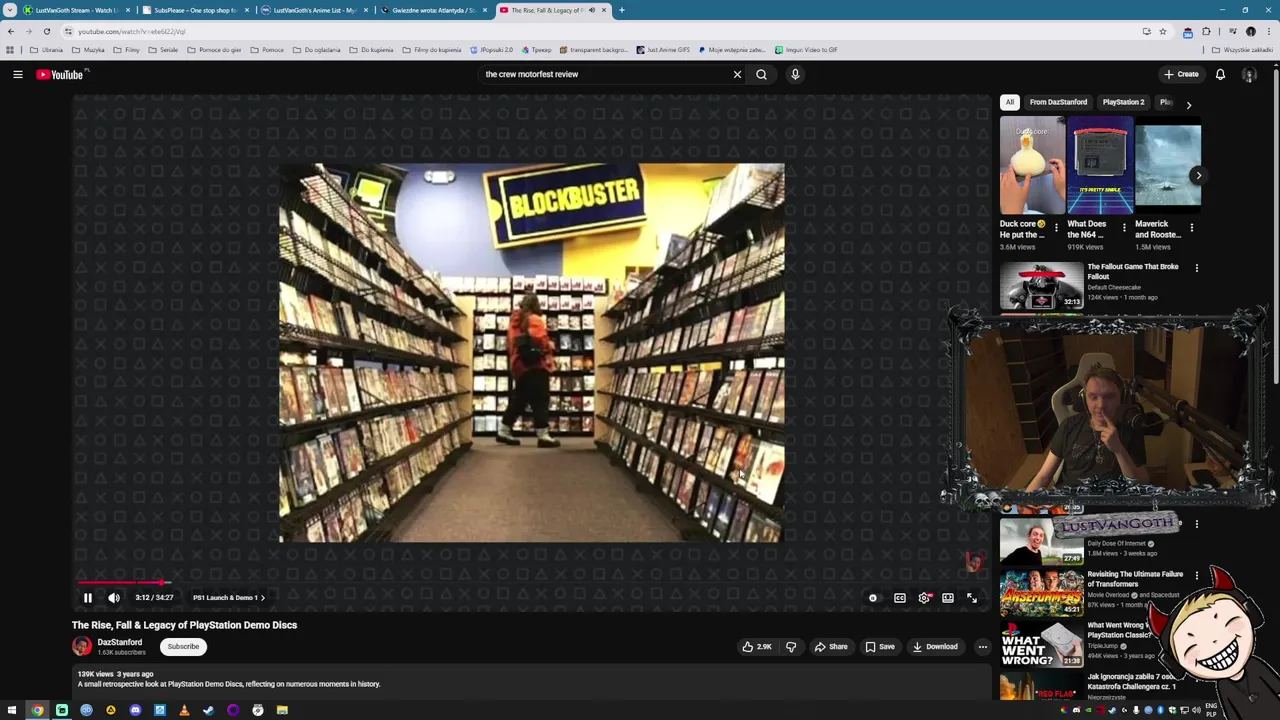Open the YouTube account avatar menu
Screen dimensions: 1280x720
click(x=1249, y=74)
